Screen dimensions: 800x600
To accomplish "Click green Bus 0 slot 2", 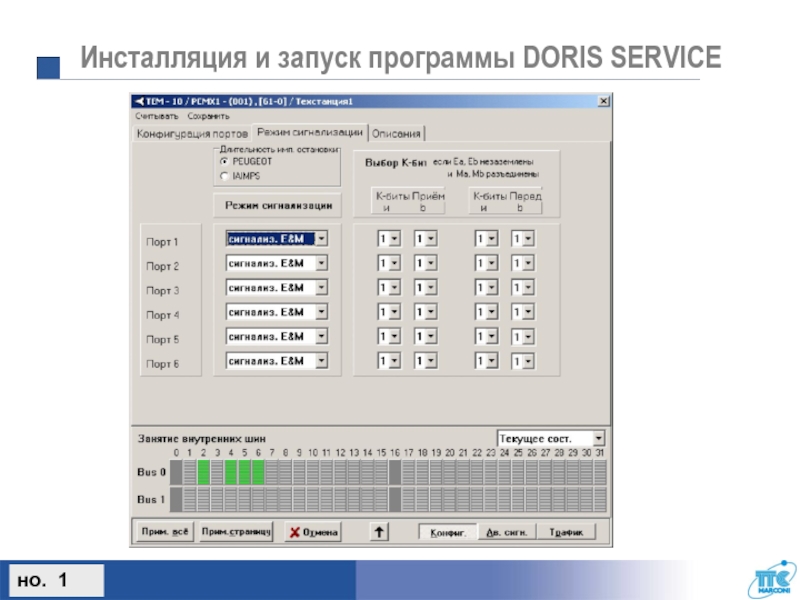I will click(x=204, y=472).
